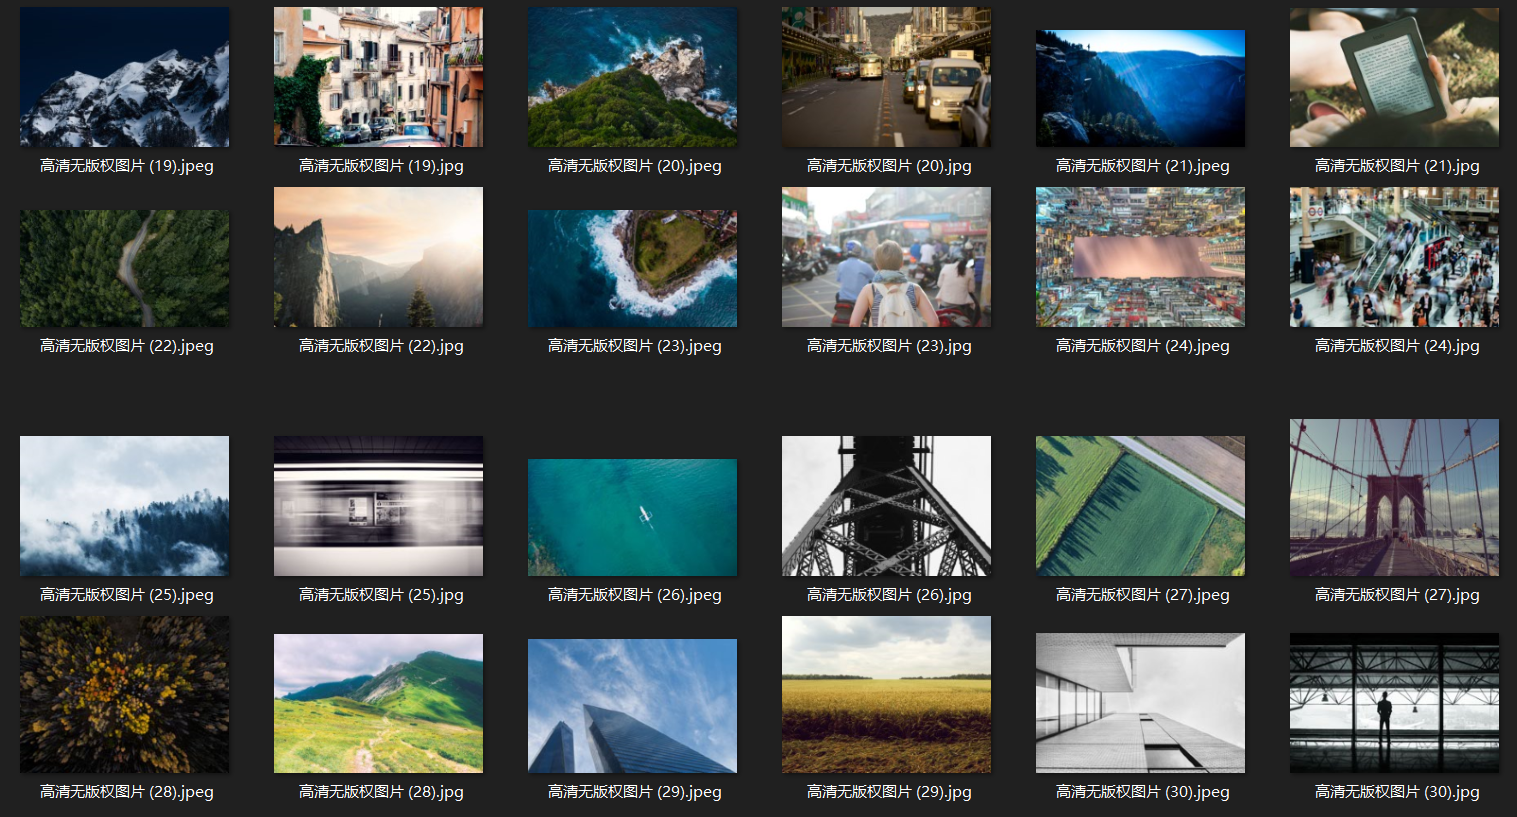Screen dimensions: 1517x817
Task: Click file name 高清无版权图片 (29).jpg
Action: pyautogui.click(x=889, y=792)
